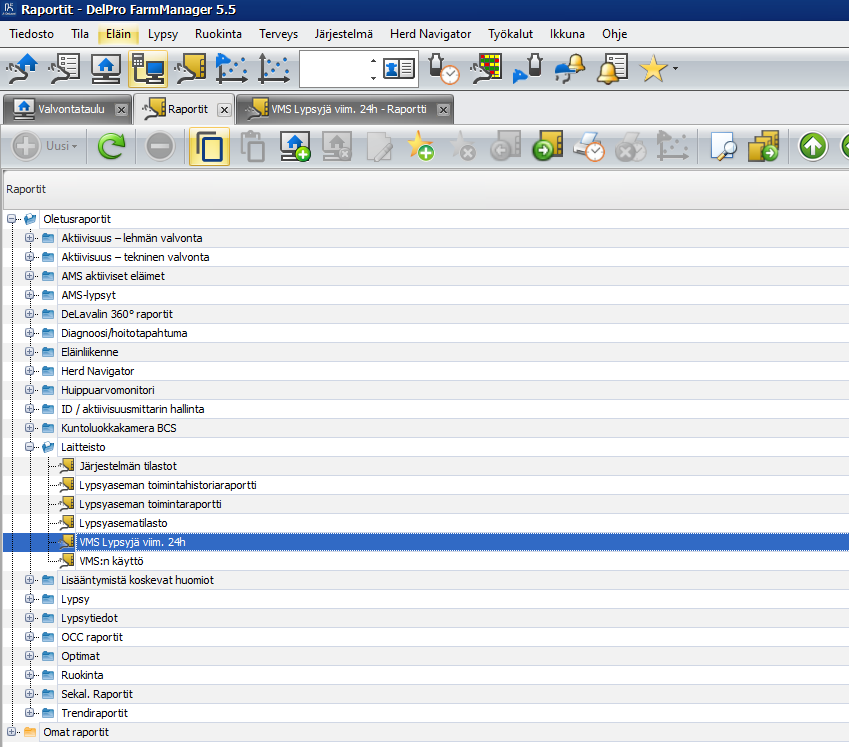
Task: Close the Valvontataulu tab
Action: point(121,110)
